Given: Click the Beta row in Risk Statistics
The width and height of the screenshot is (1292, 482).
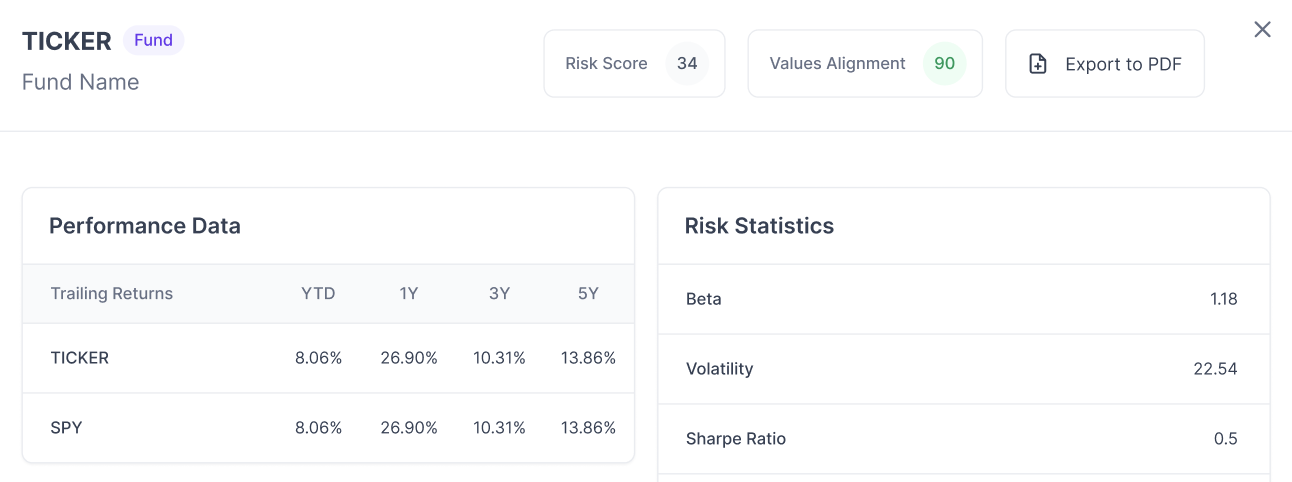Looking at the screenshot, I should (x=964, y=299).
